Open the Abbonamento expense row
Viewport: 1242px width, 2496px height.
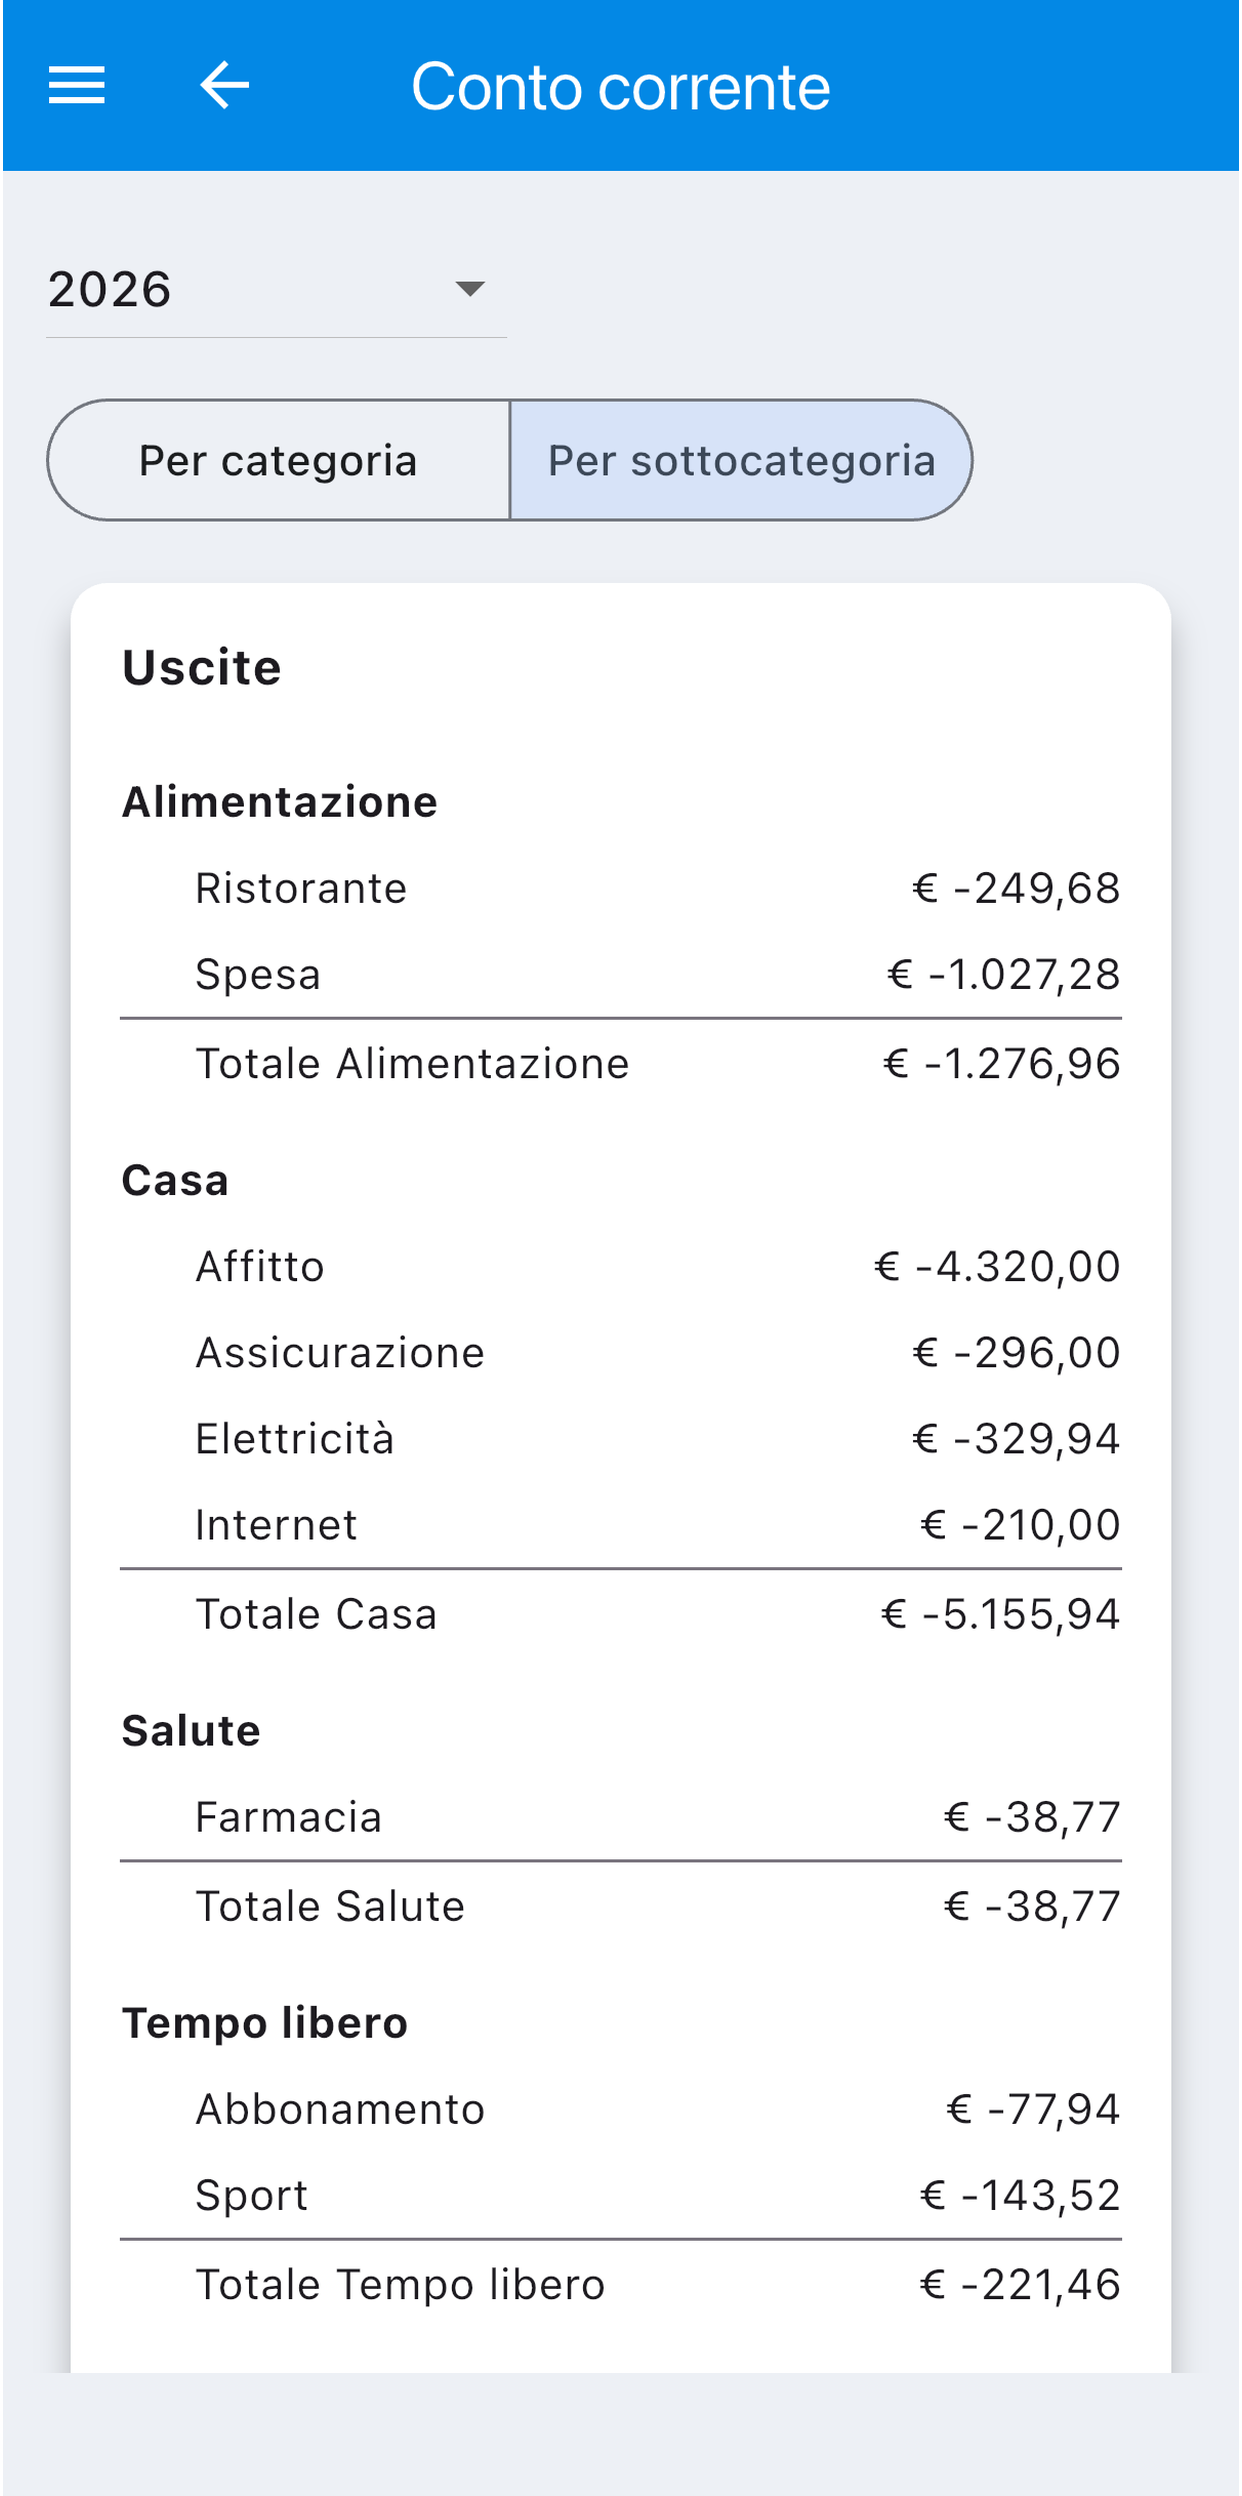point(621,2108)
